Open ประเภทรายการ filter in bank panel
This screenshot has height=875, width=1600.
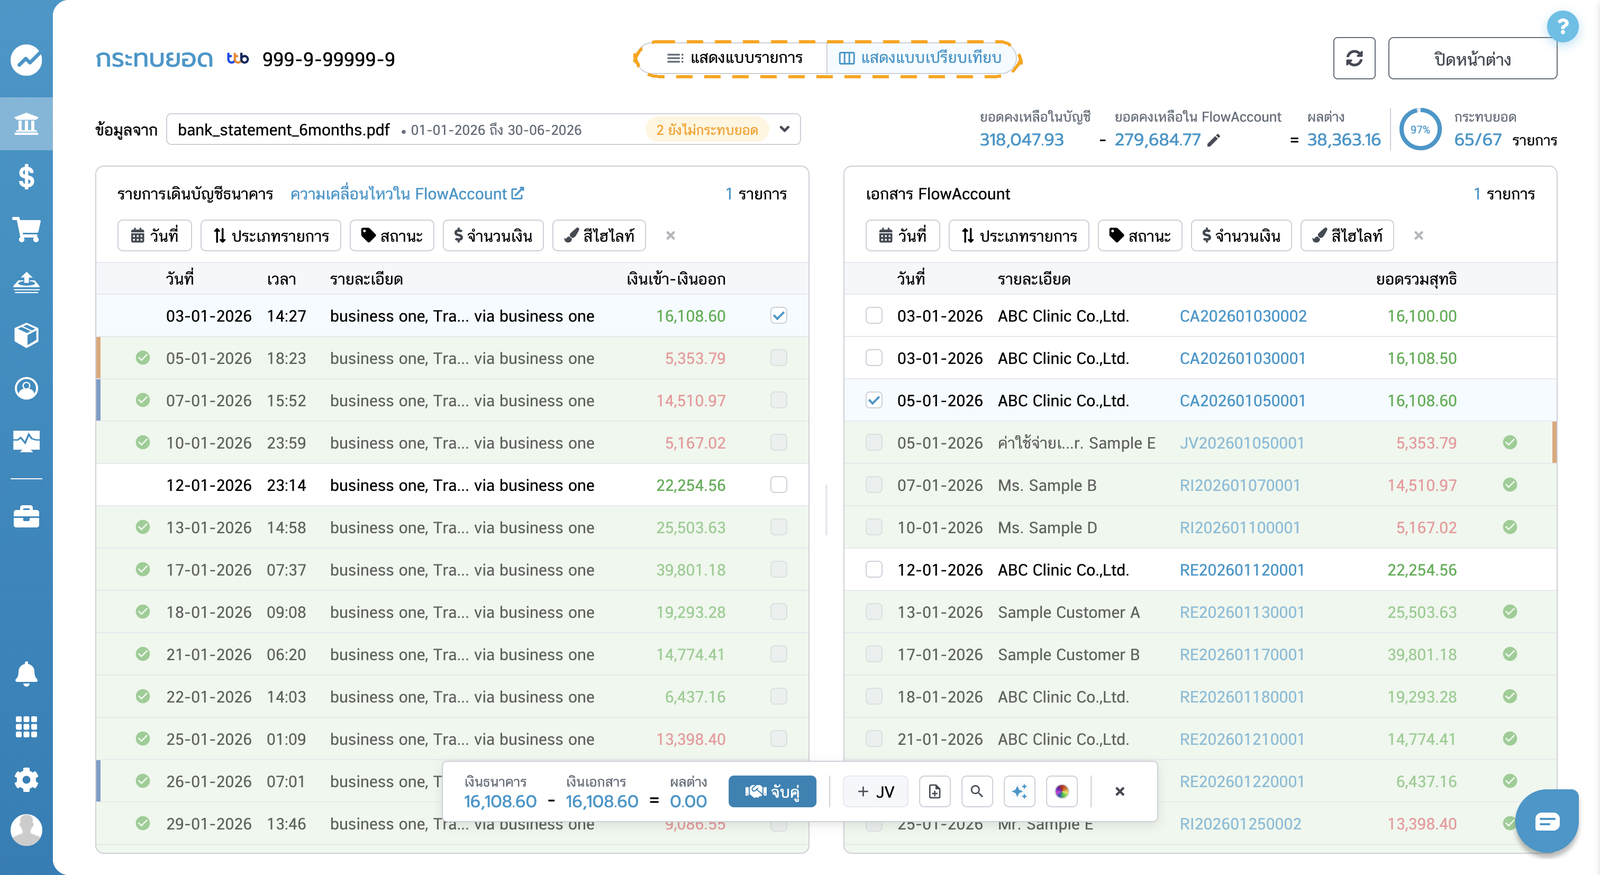pyautogui.click(x=271, y=236)
